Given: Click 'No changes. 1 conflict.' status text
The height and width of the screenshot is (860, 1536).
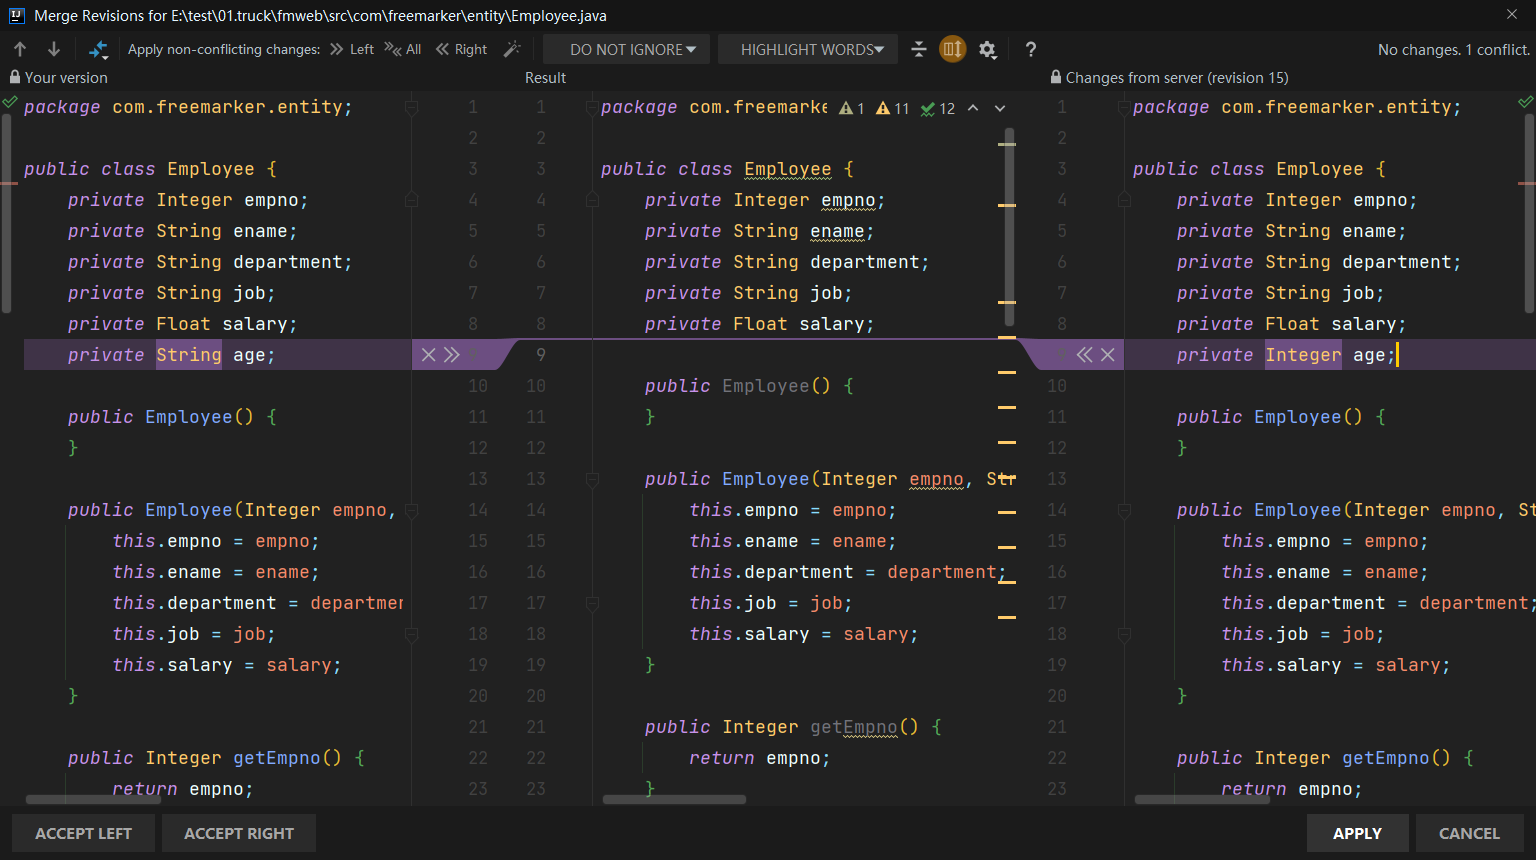Looking at the screenshot, I should pos(1454,49).
